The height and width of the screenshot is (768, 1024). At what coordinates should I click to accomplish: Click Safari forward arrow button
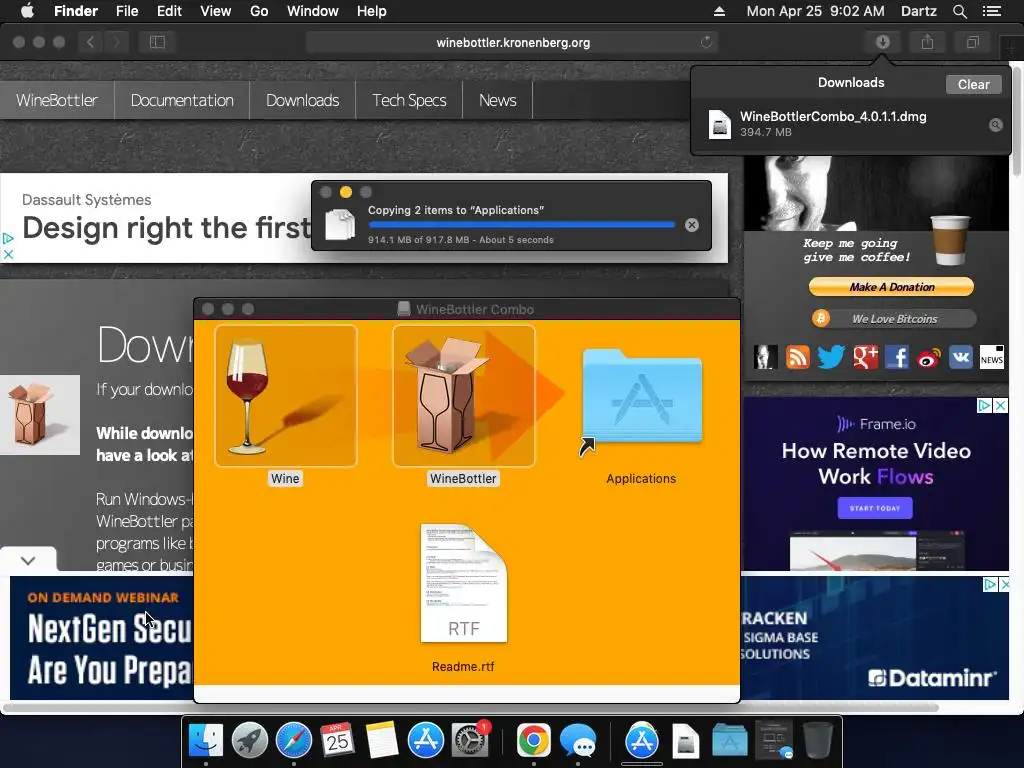point(116,42)
